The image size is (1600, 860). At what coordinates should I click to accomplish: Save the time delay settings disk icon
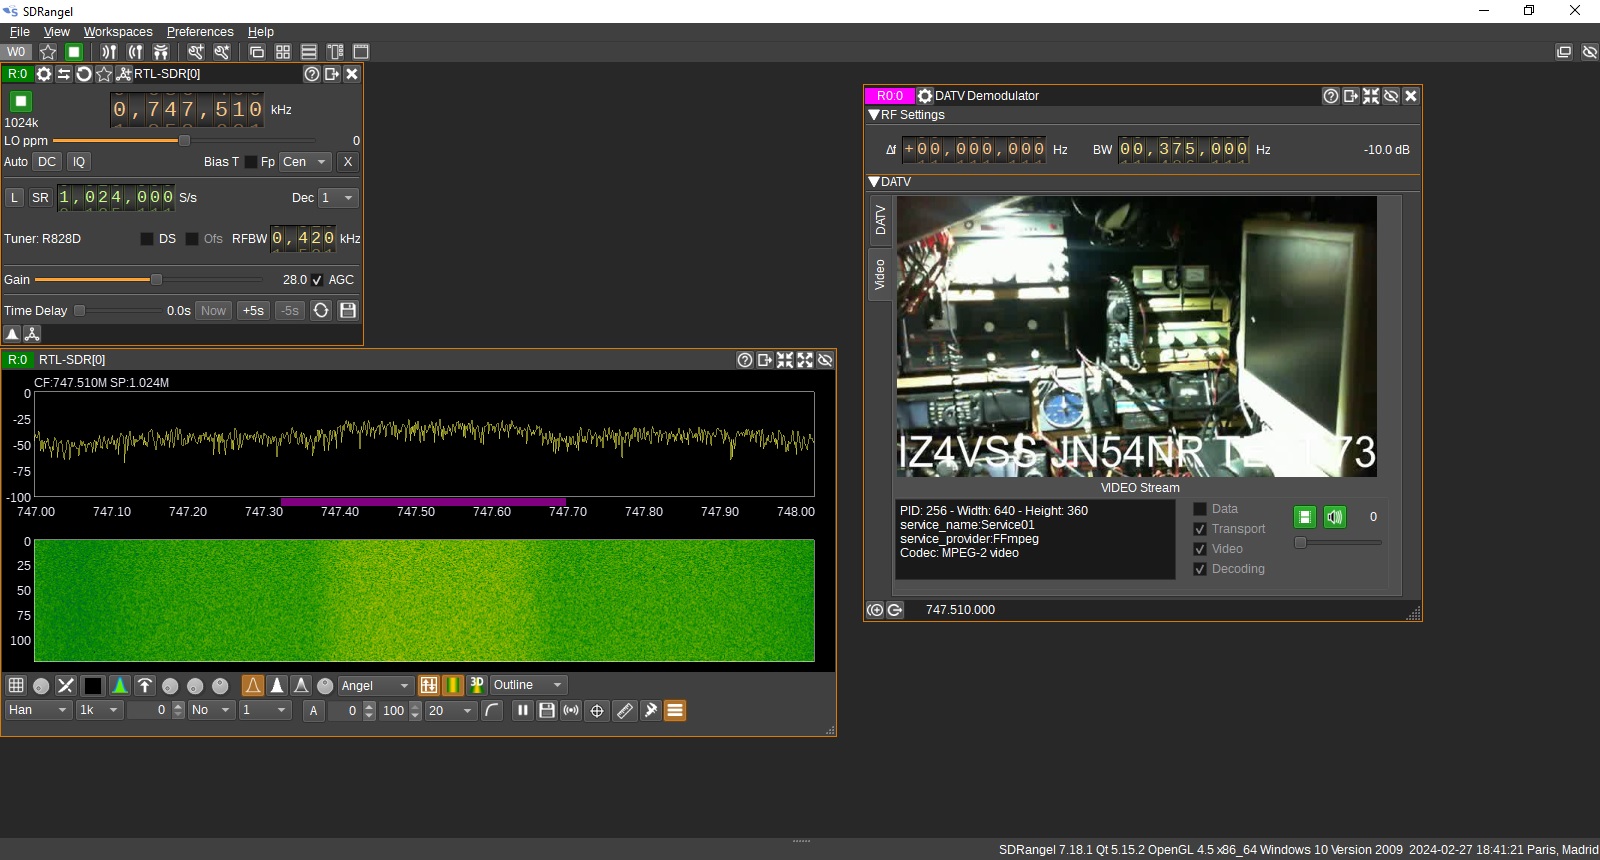coord(348,311)
